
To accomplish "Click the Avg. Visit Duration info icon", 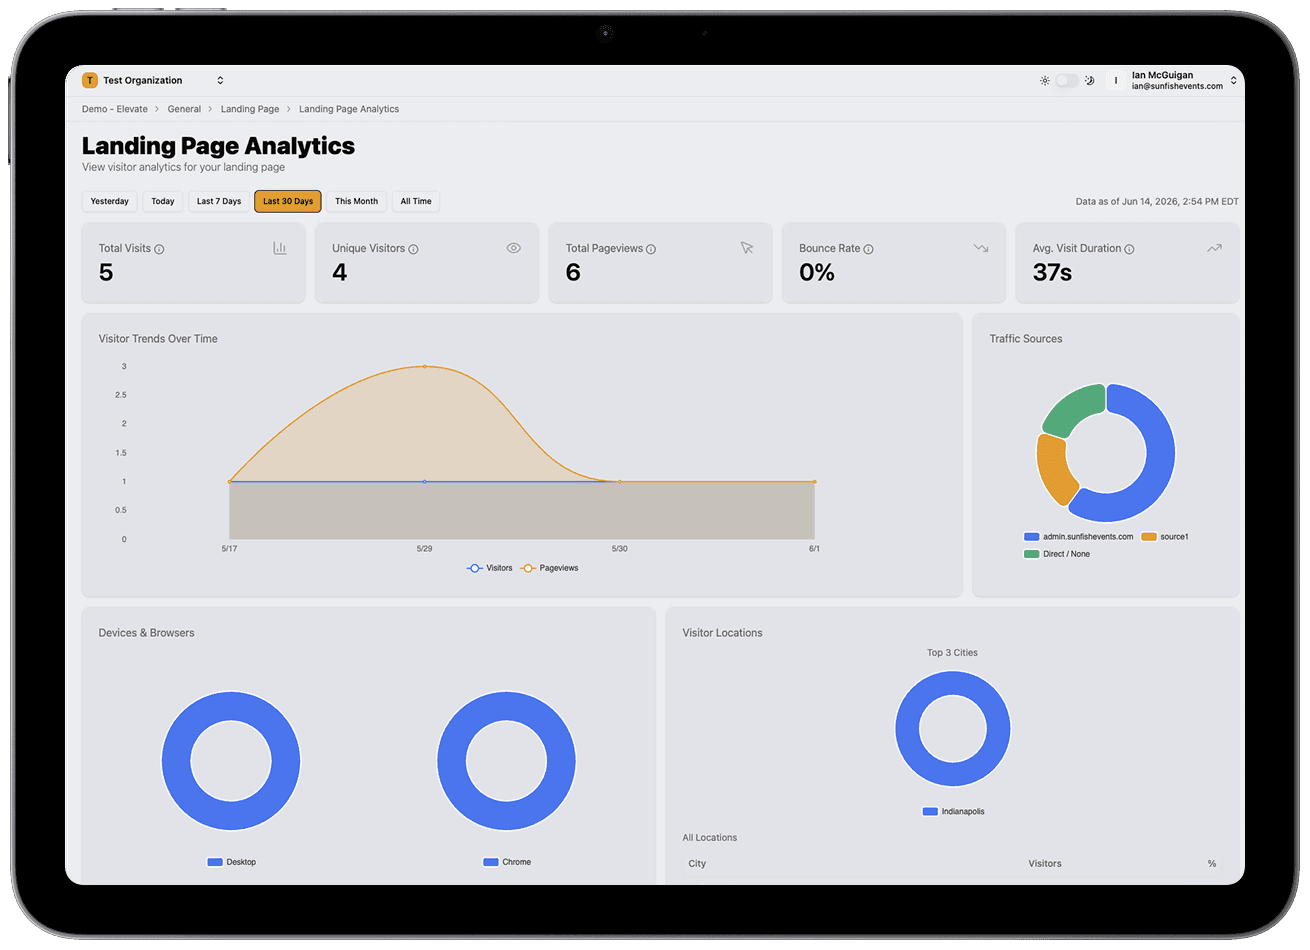I will tap(1129, 249).
